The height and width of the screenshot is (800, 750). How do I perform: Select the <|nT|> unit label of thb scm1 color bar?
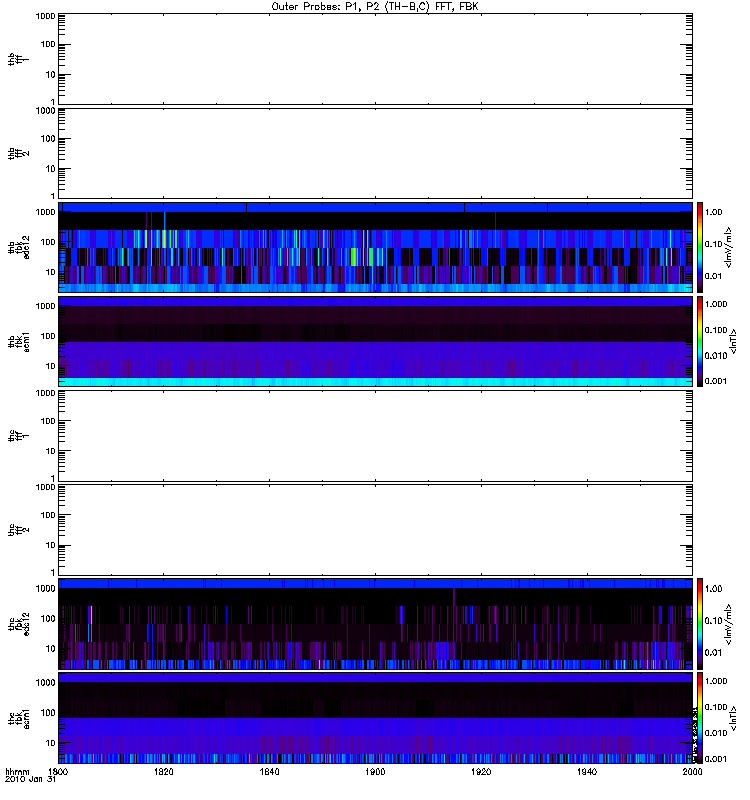coord(733,342)
